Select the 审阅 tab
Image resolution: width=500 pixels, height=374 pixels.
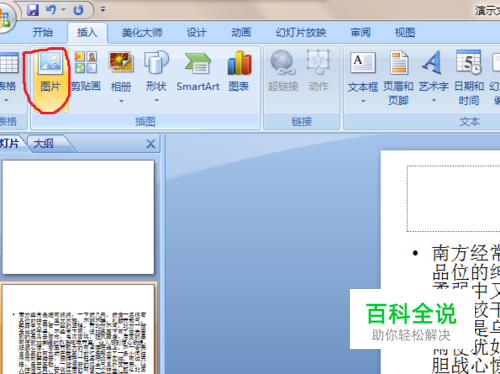pos(360,32)
